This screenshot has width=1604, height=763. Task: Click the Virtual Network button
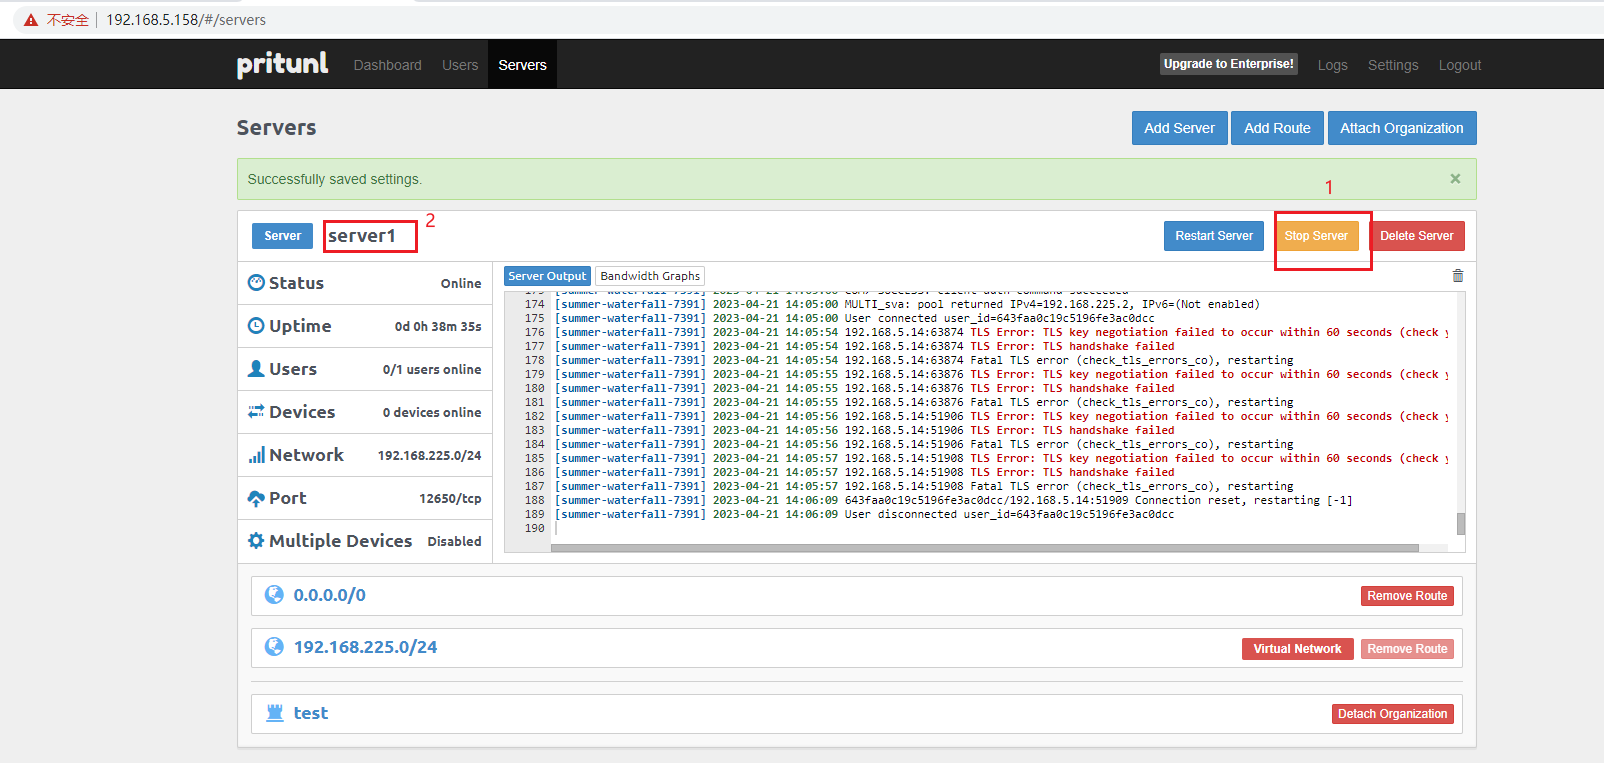[x=1297, y=649]
